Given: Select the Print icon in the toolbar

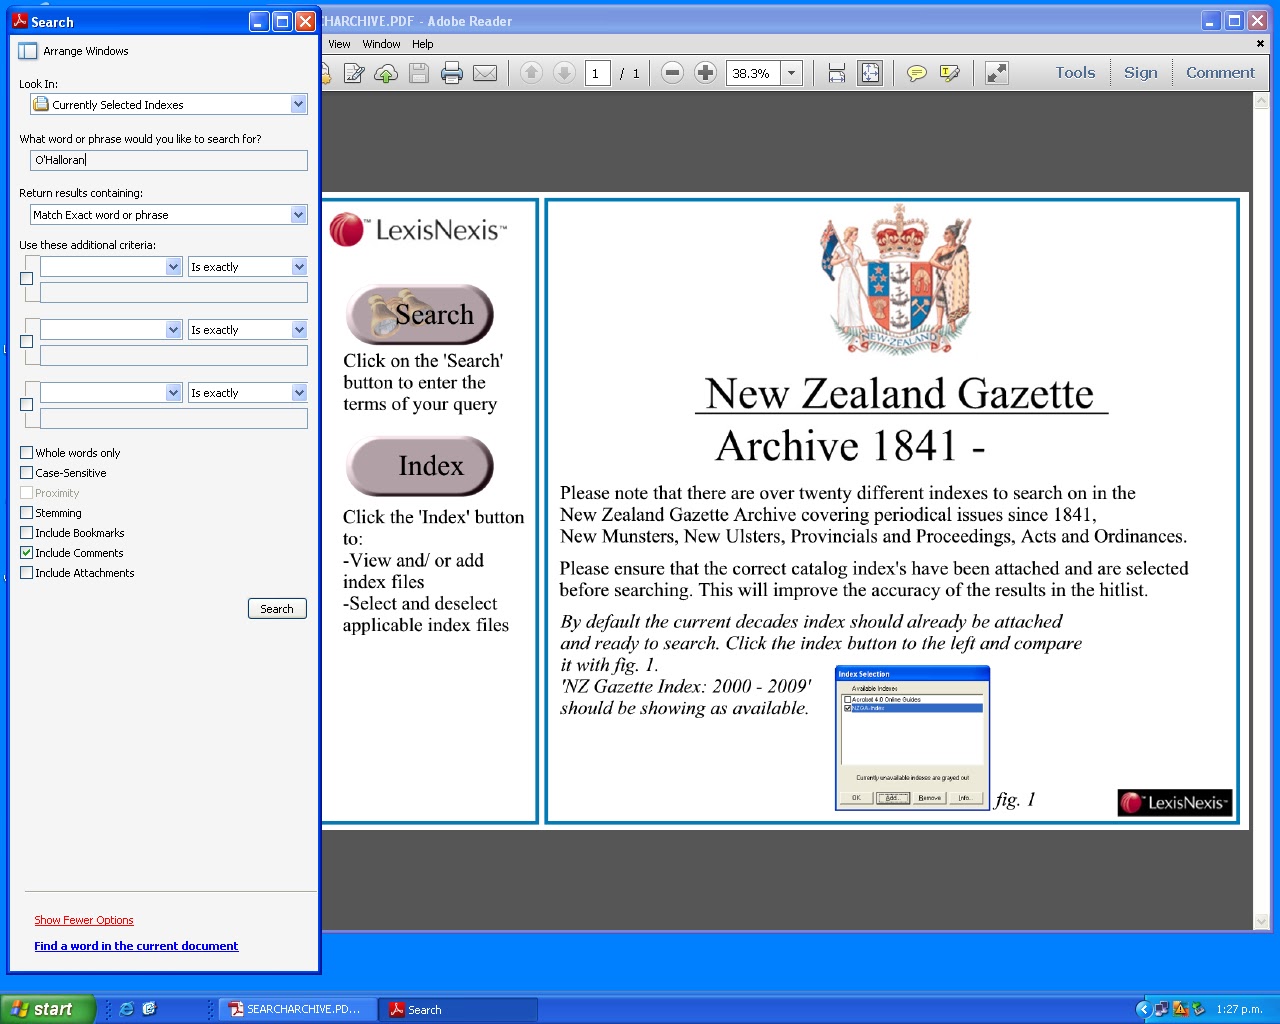Looking at the screenshot, I should [451, 72].
